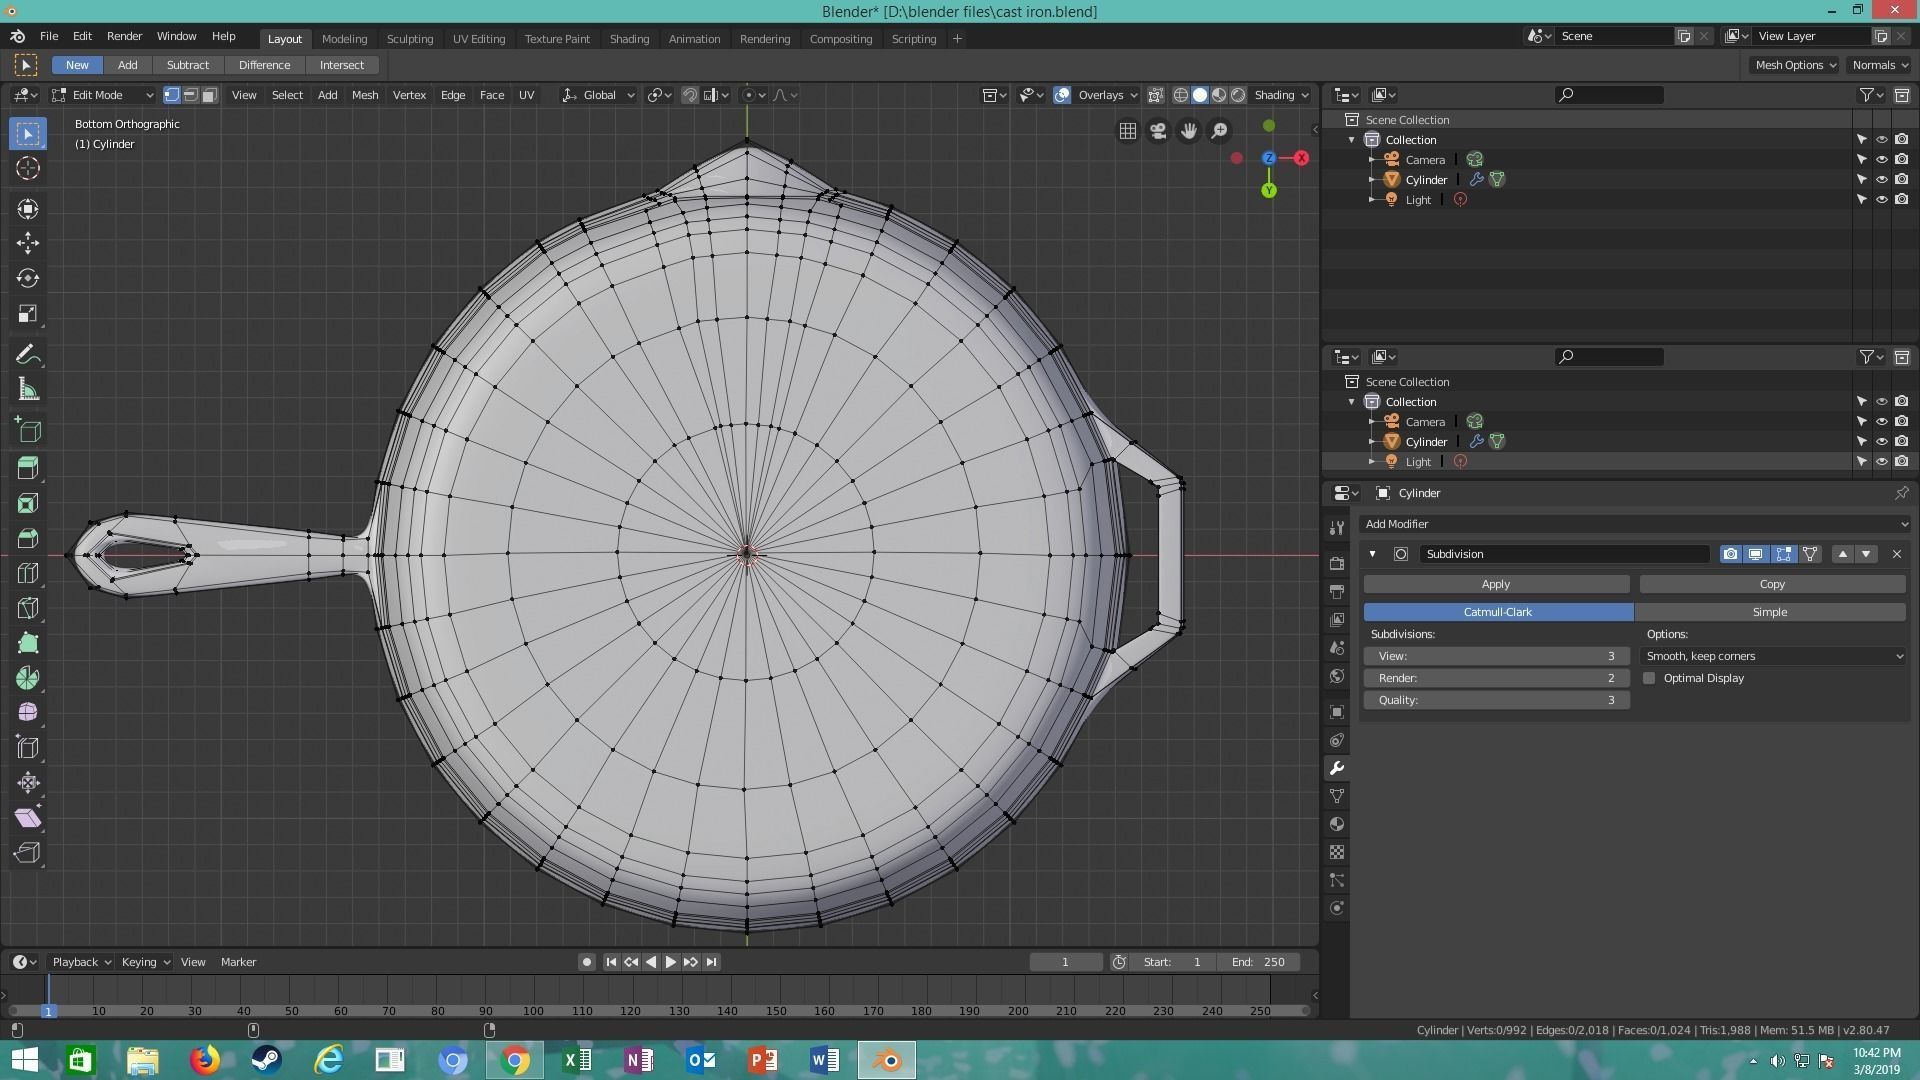The image size is (1920, 1080).
Task: Click the modifier name field Subdivision
Action: click(1565, 554)
